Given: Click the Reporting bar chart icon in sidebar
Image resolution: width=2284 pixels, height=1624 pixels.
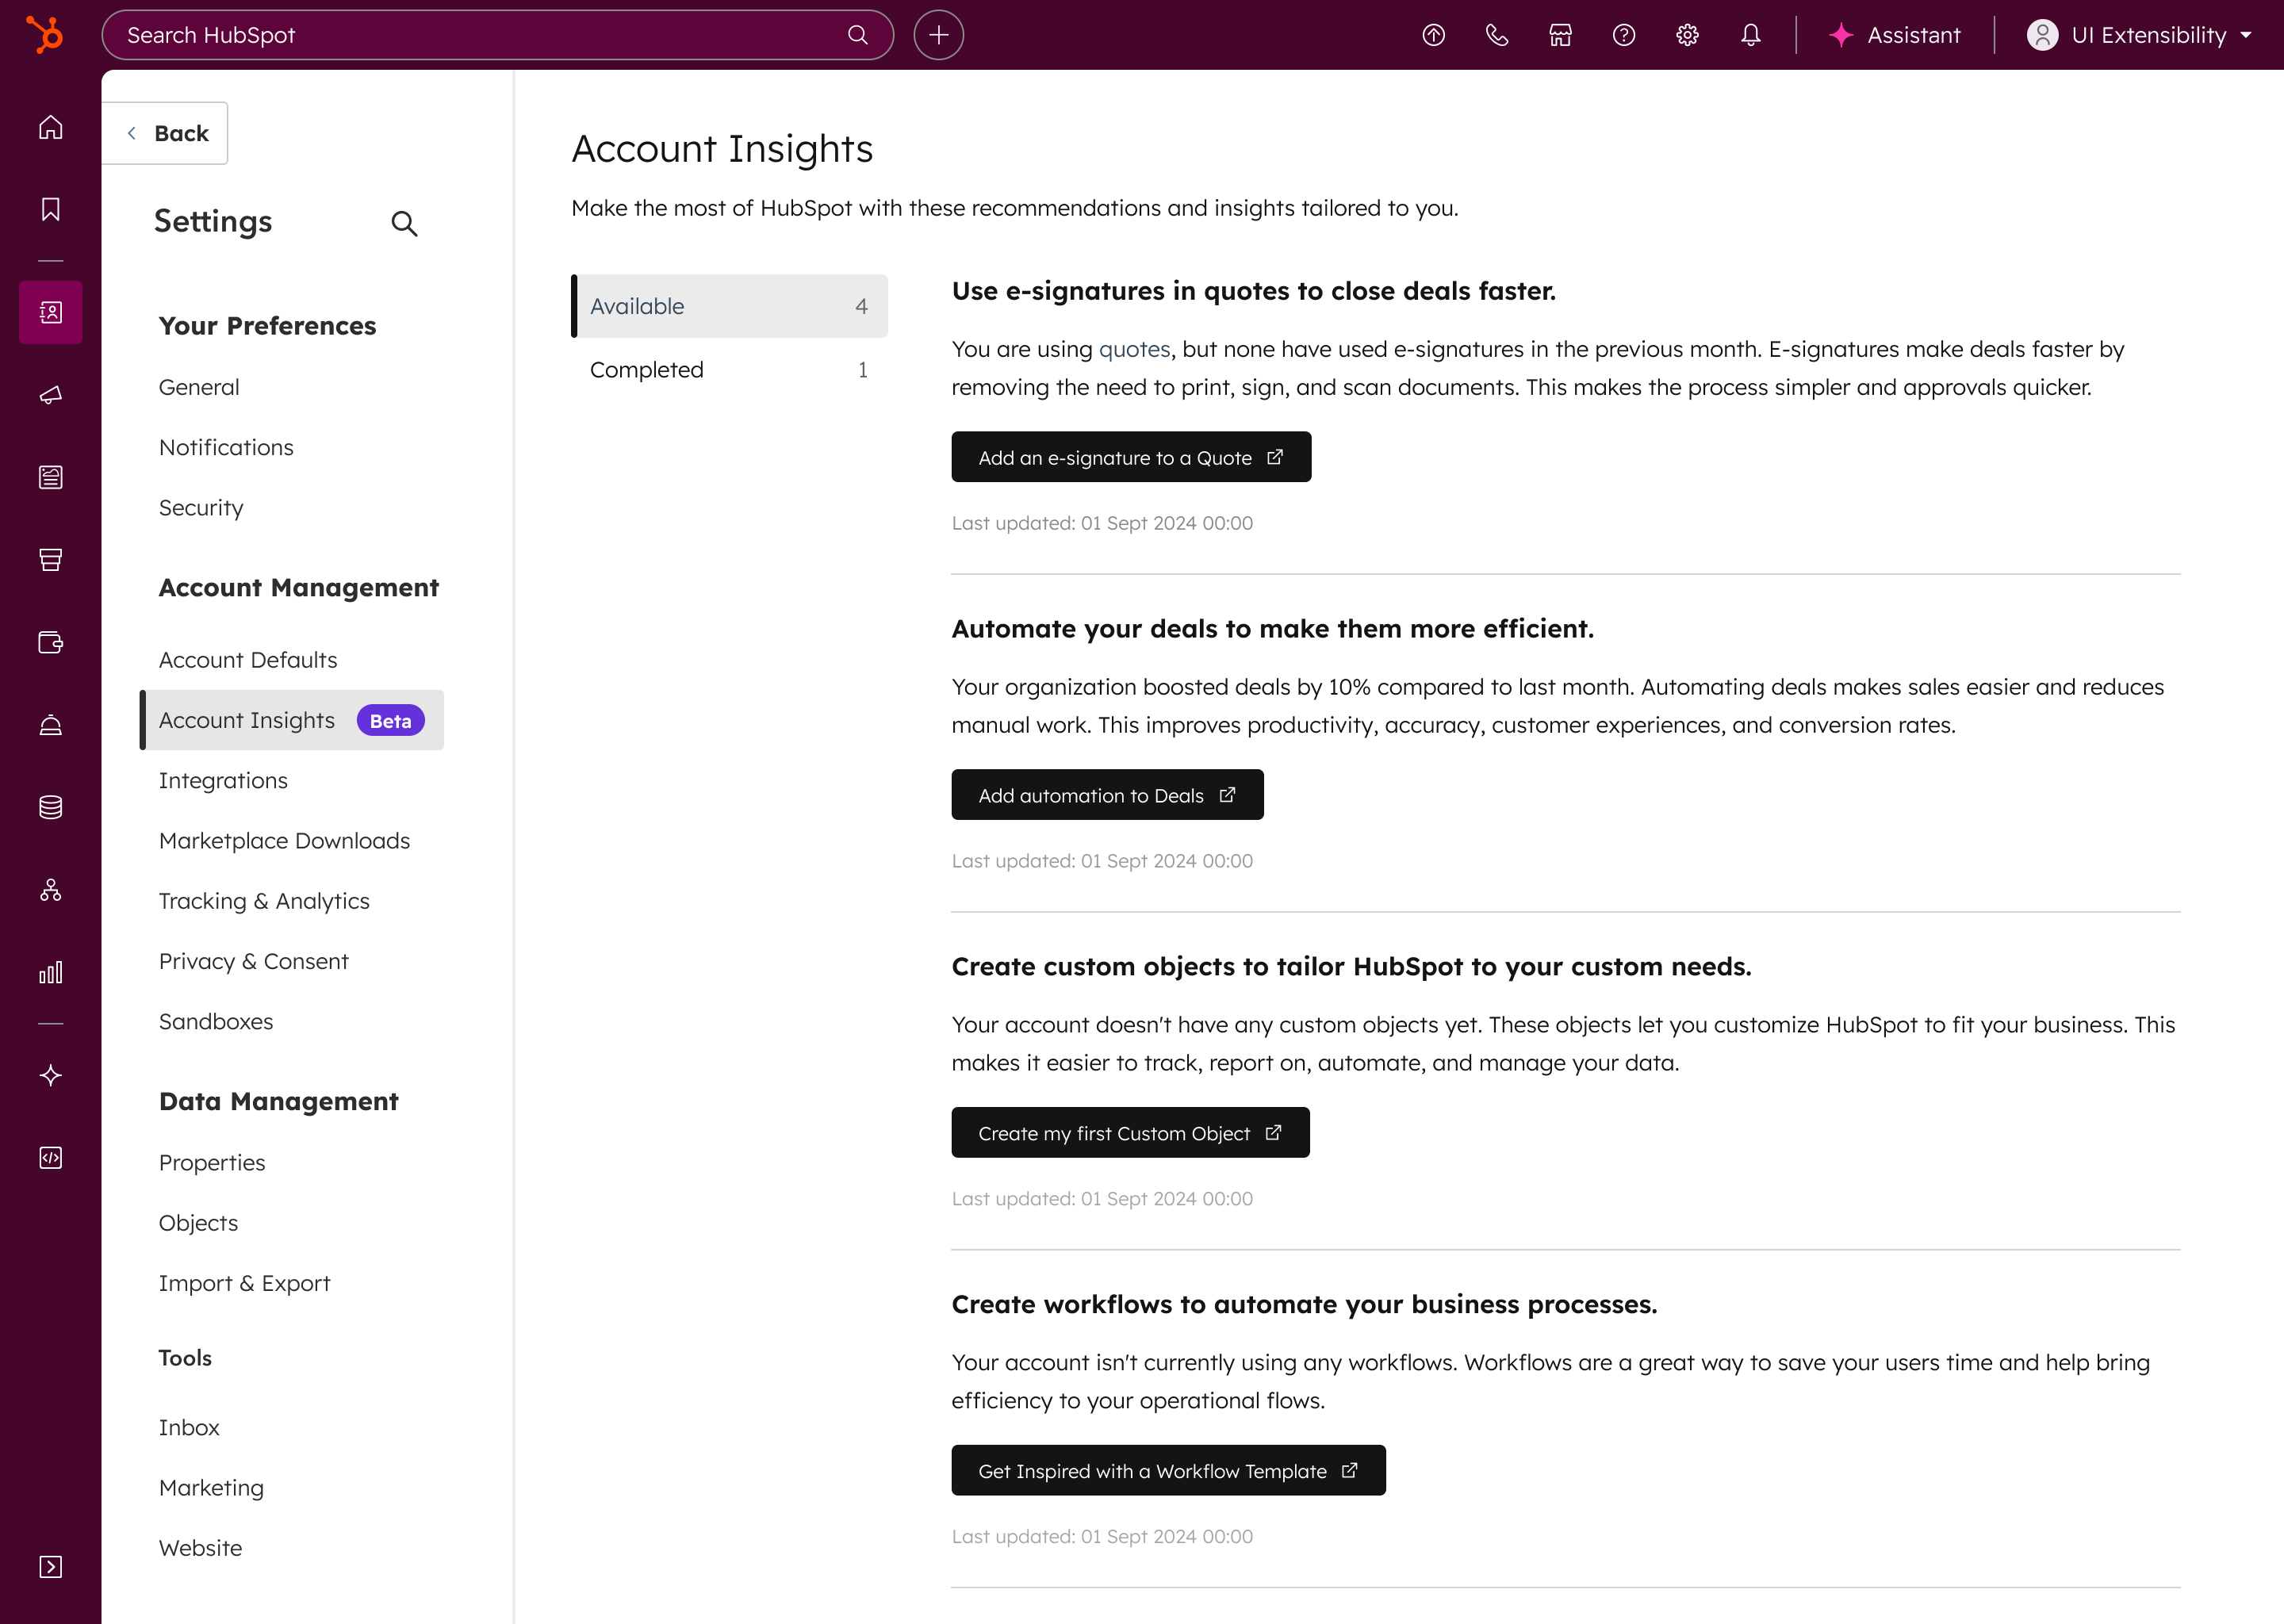Looking at the screenshot, I should [51, 972].
